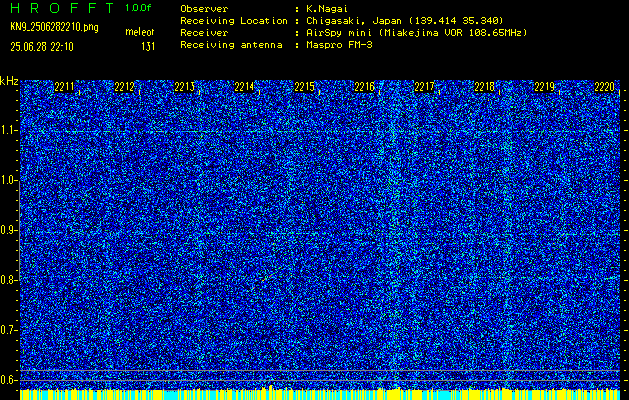
Task: Click the 2218 time marker
Action: [x=485, y=87]
